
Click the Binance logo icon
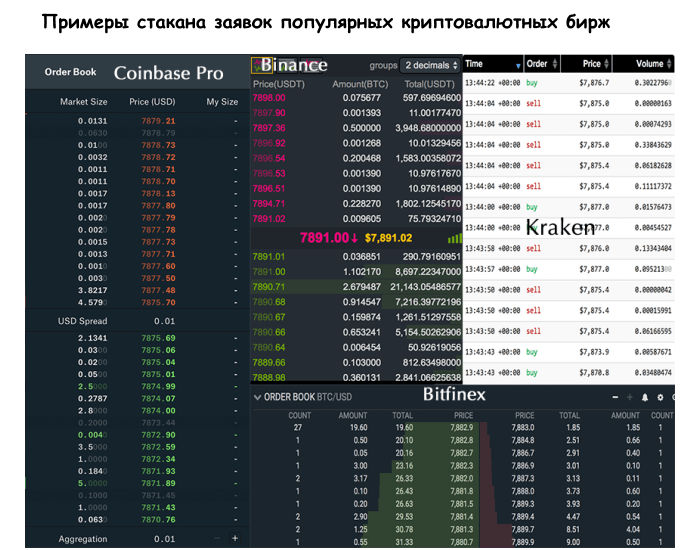[x=256, y=65]
